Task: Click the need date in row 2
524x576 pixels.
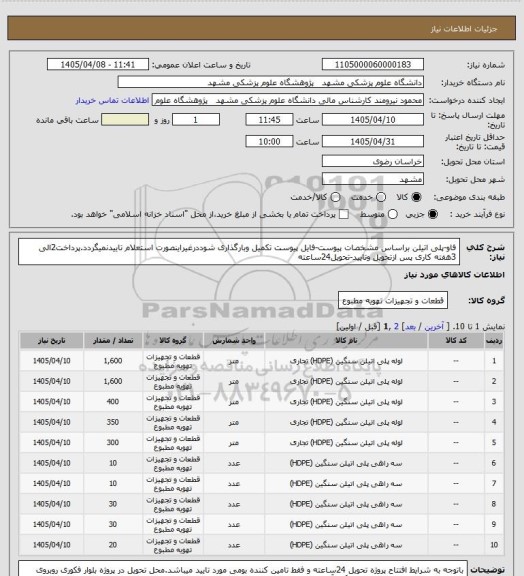Action: tap(51, 381)
